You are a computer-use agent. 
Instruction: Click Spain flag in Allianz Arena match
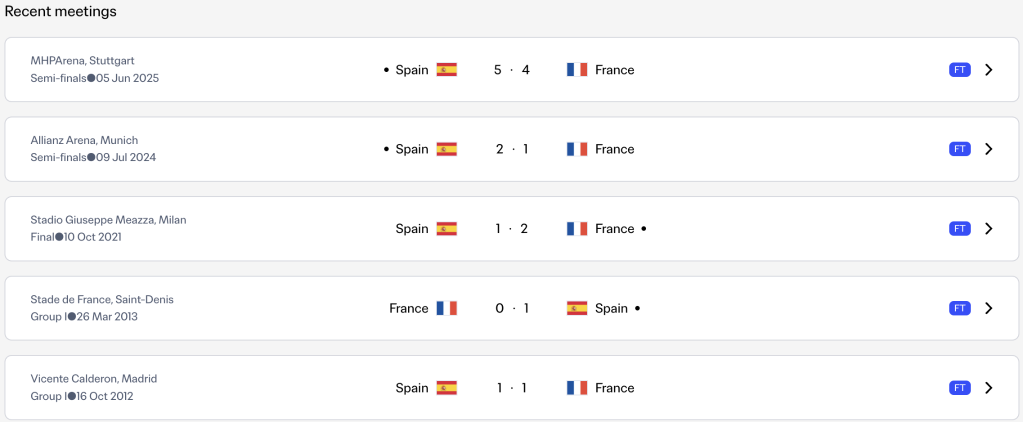coord(446,149)
